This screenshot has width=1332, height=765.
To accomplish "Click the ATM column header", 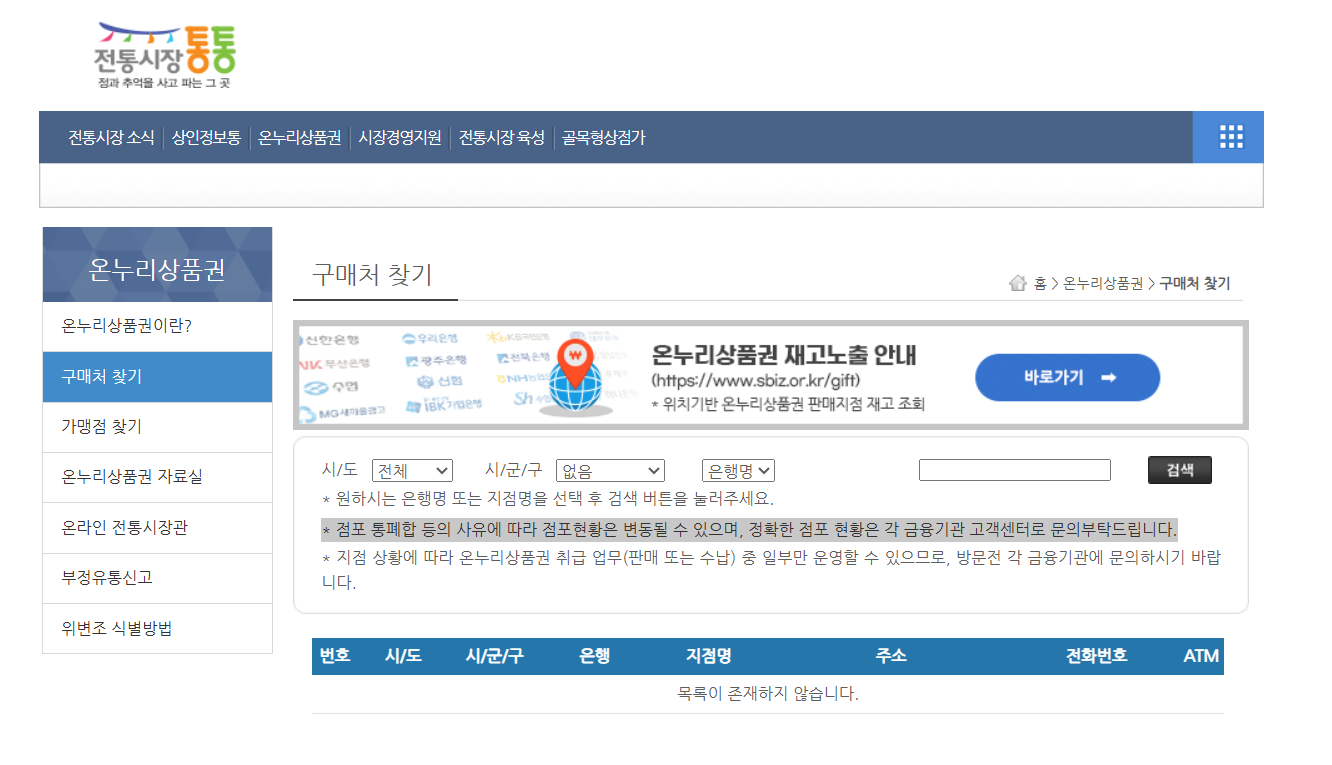I will click(1201, 656).
